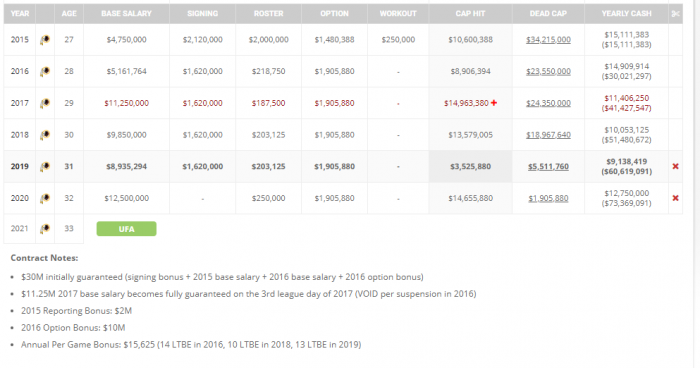Click the red plus next to $14,963,380
This screenshot has height=368, width=700.
494,103
